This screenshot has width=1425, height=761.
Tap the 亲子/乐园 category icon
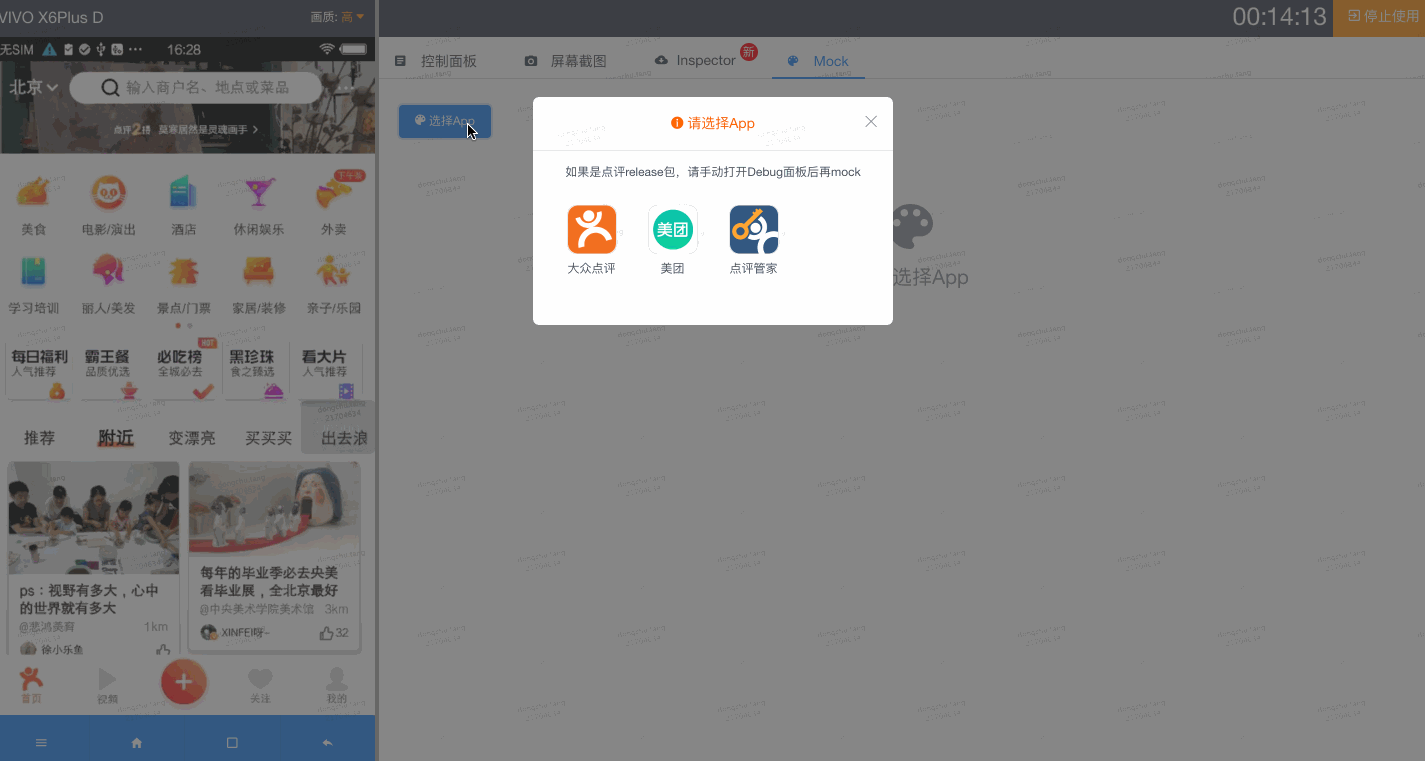coord(333,271)
